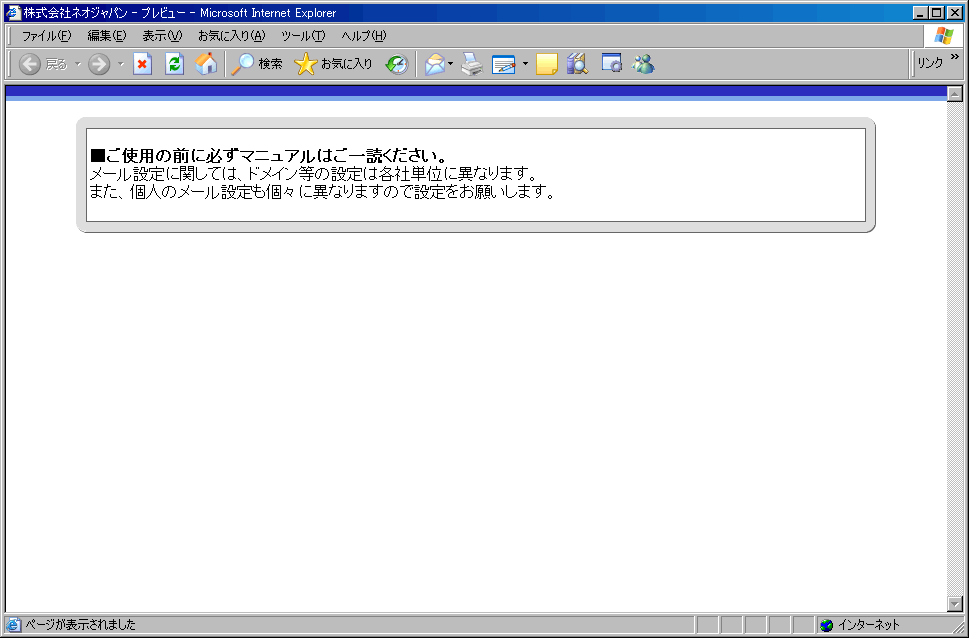Expand the links bar chevron
The image size is (969, 638).
coord(954,58)
